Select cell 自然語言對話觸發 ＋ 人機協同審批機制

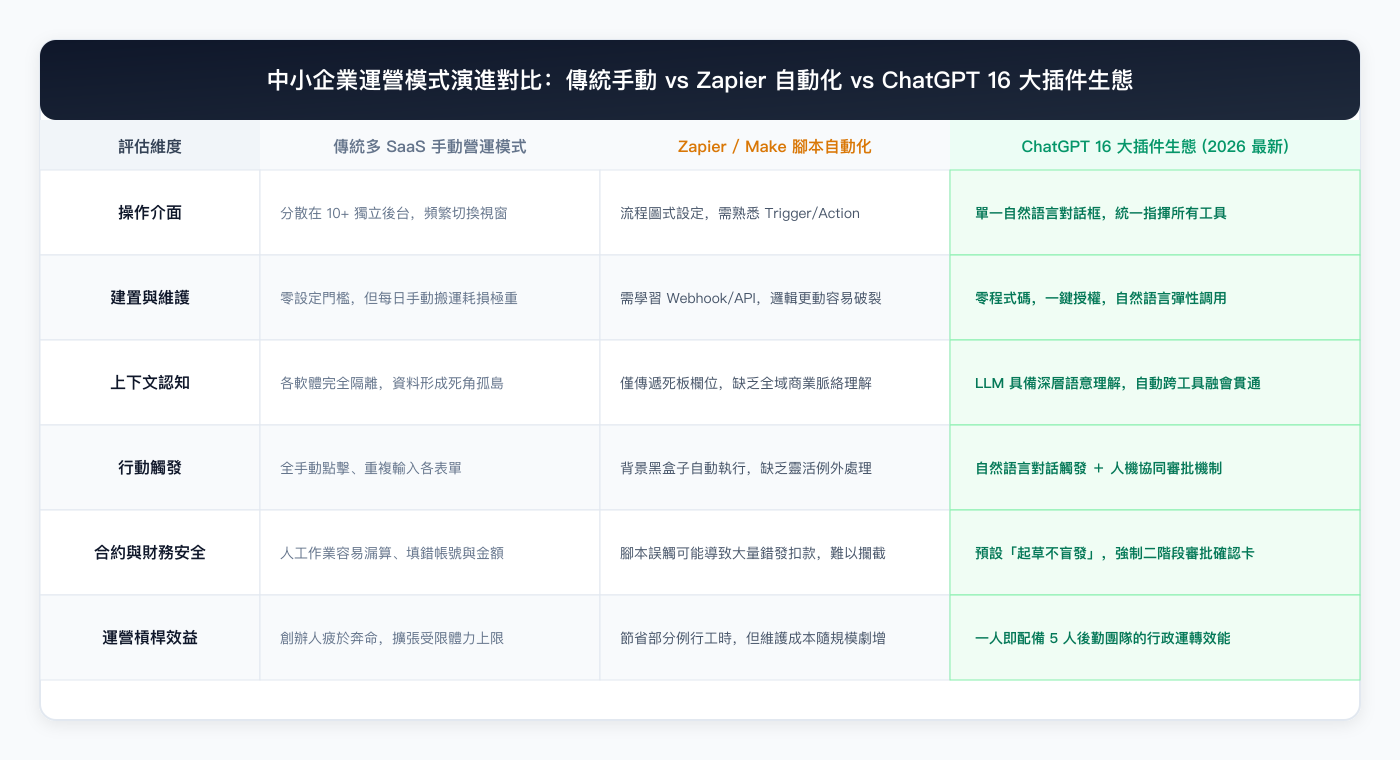[1155, 468]
